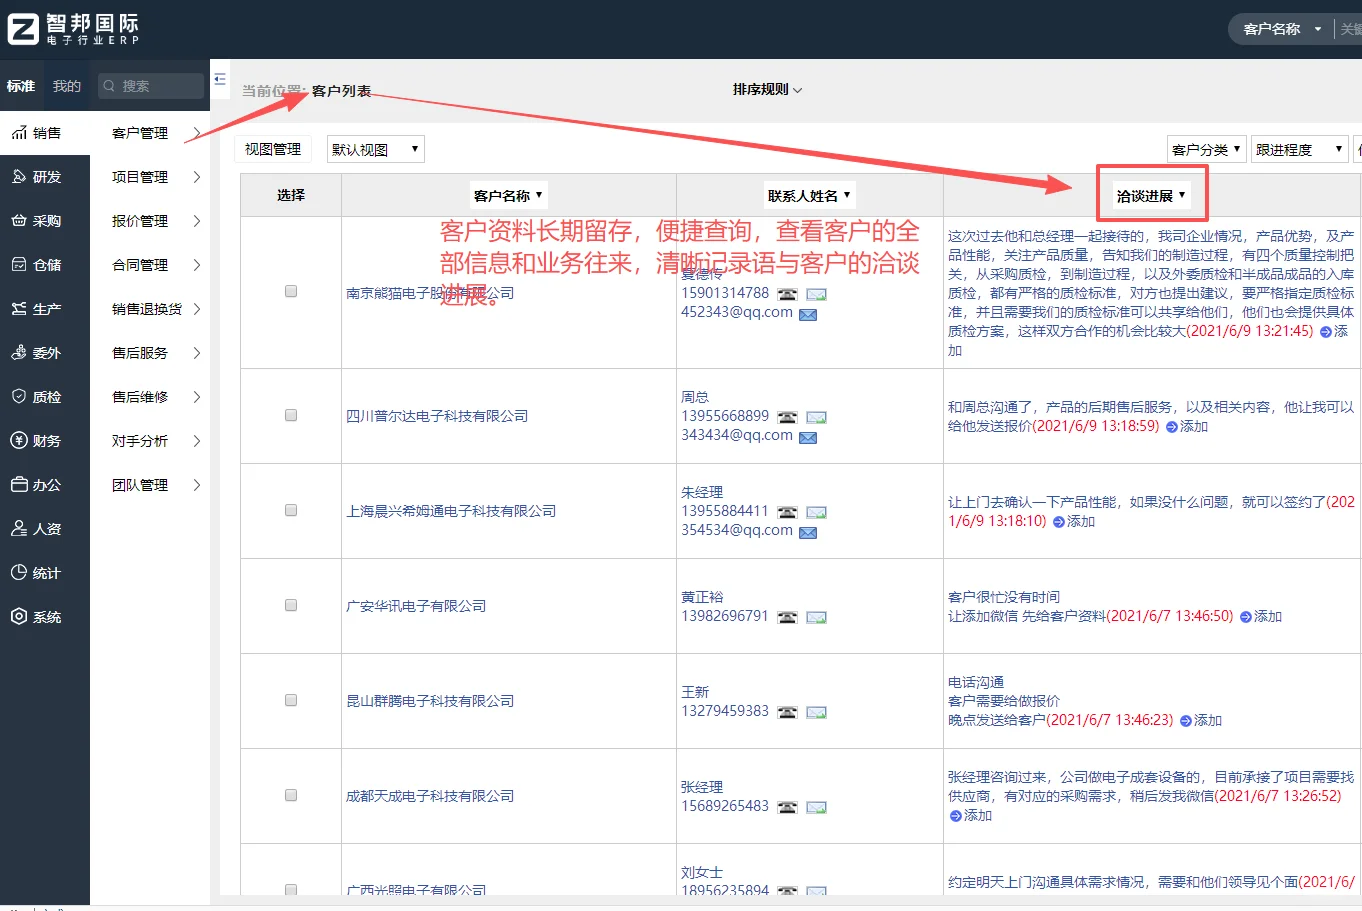Open the 跟进程度 filter dropdown
The height and width of the screenshot is (911, 1362).
pos(1300,150)
